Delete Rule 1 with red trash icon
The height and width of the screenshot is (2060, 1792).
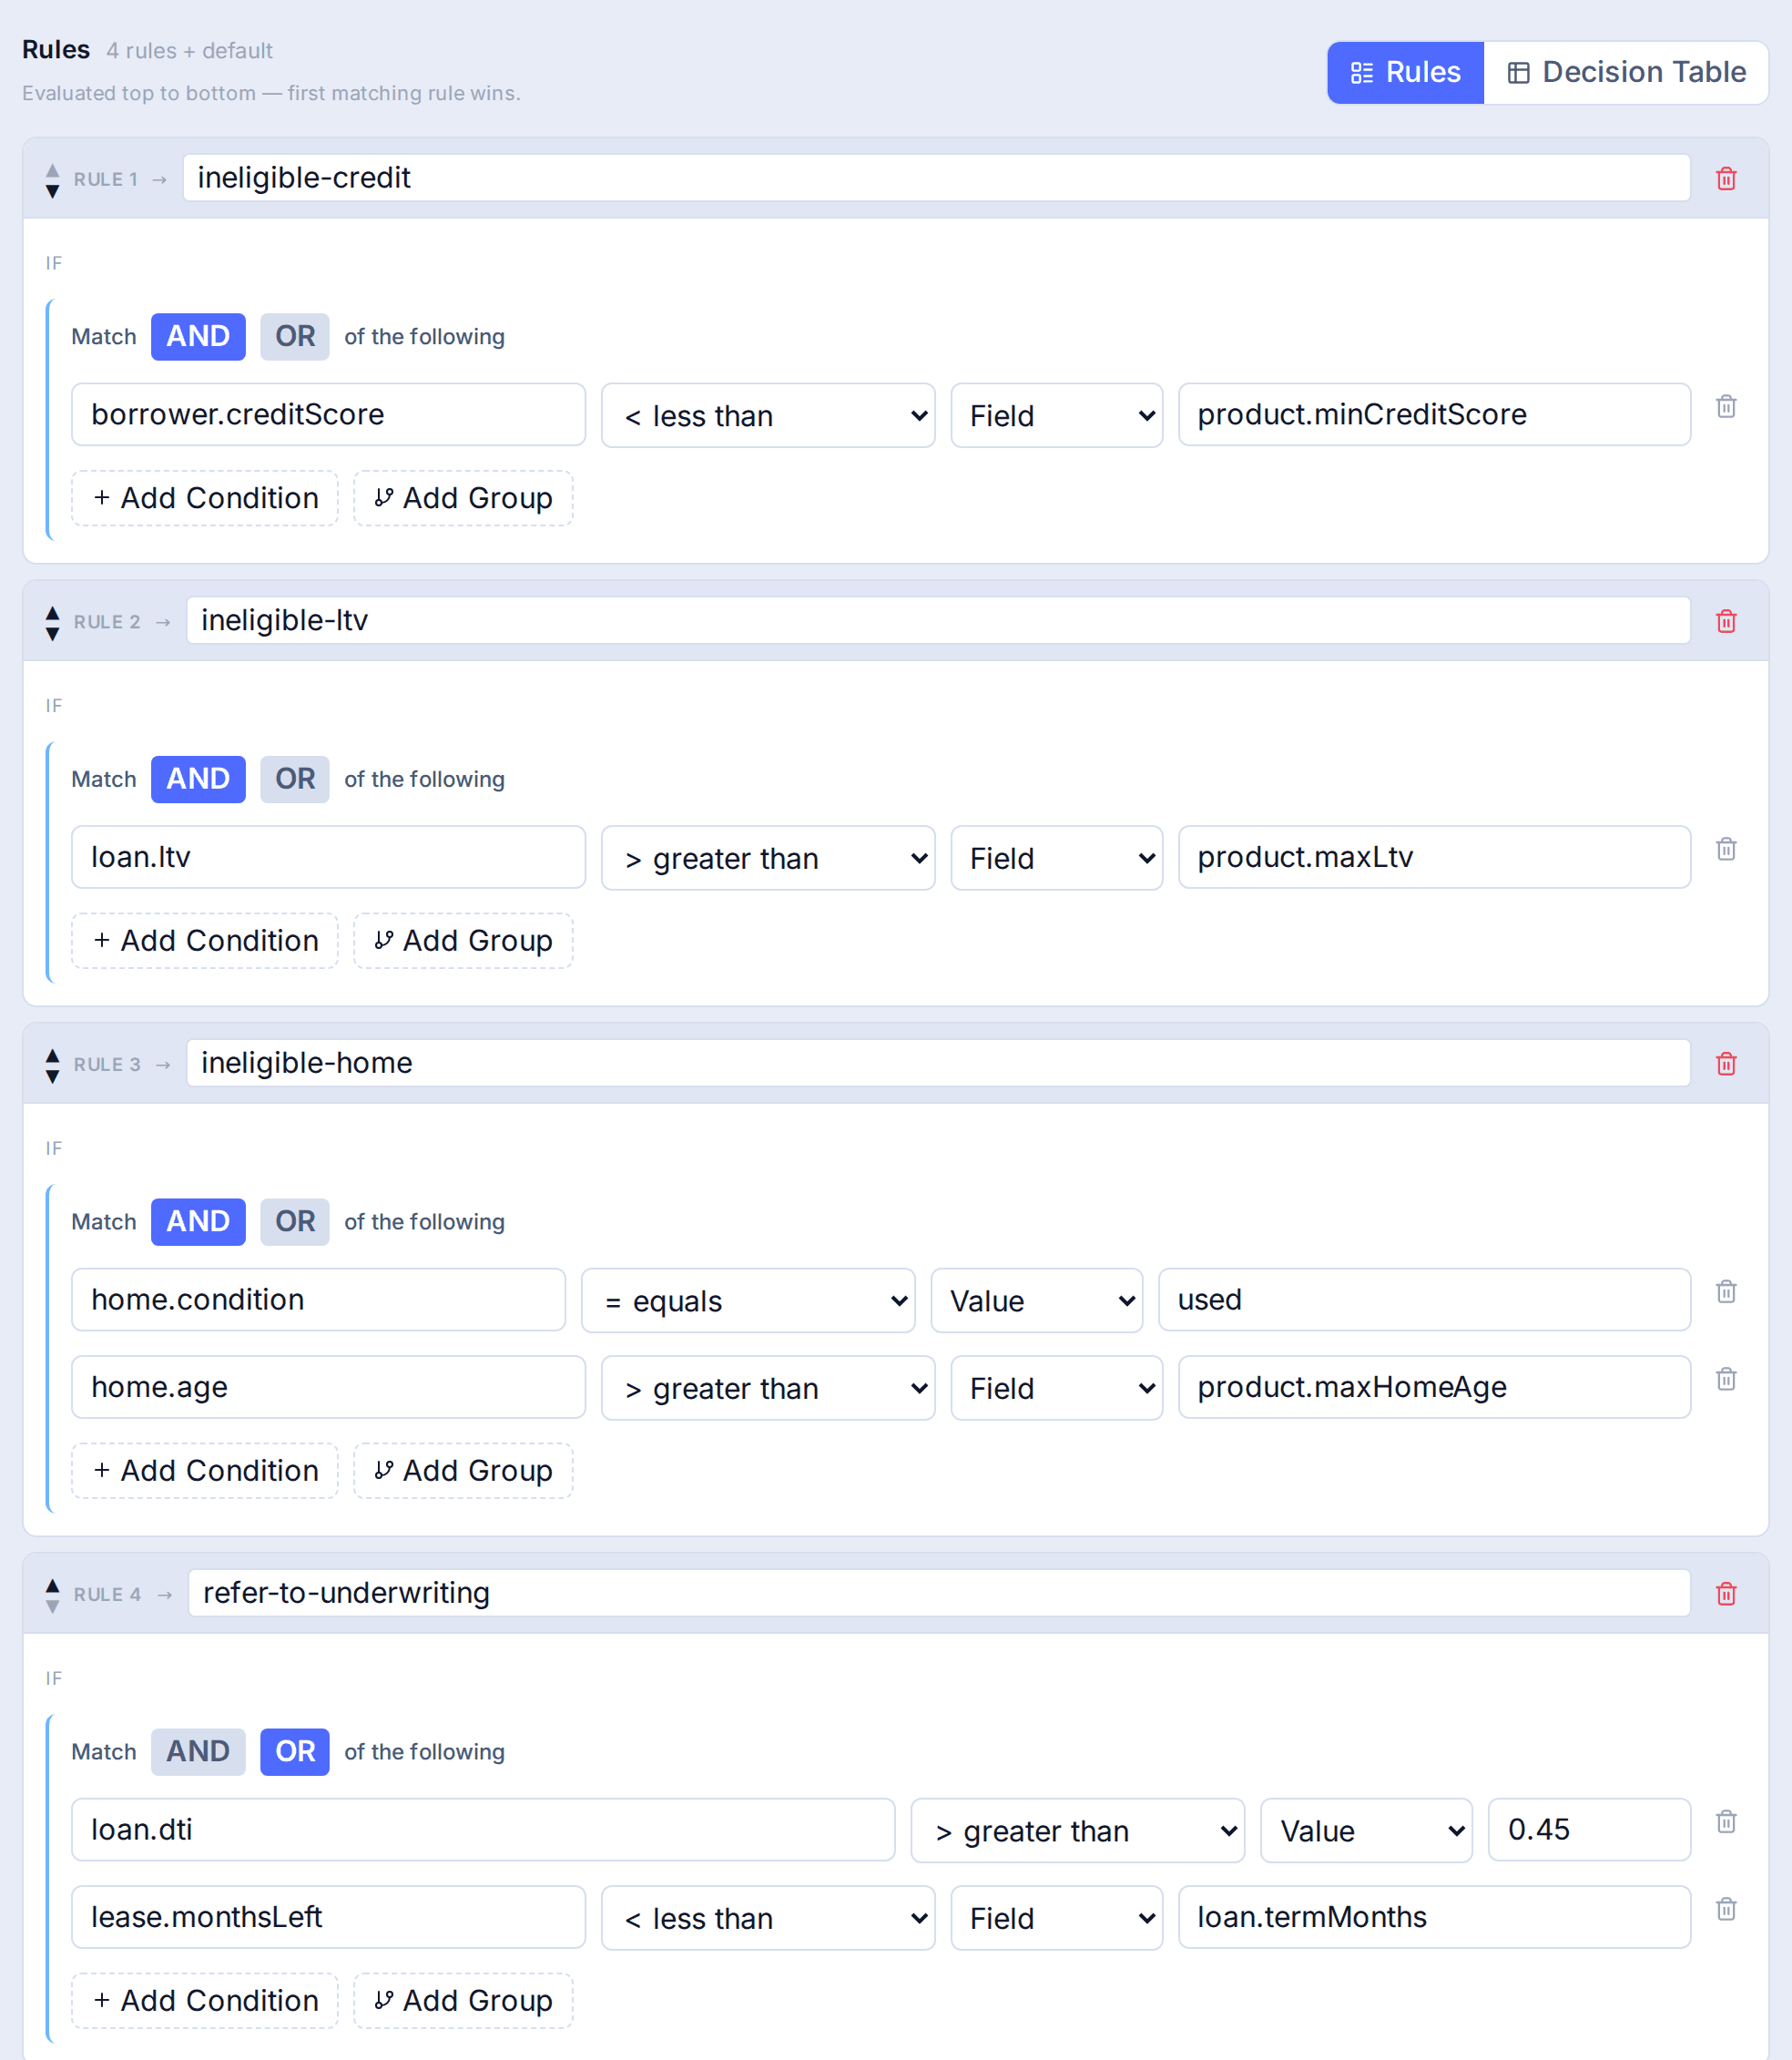1725,179
